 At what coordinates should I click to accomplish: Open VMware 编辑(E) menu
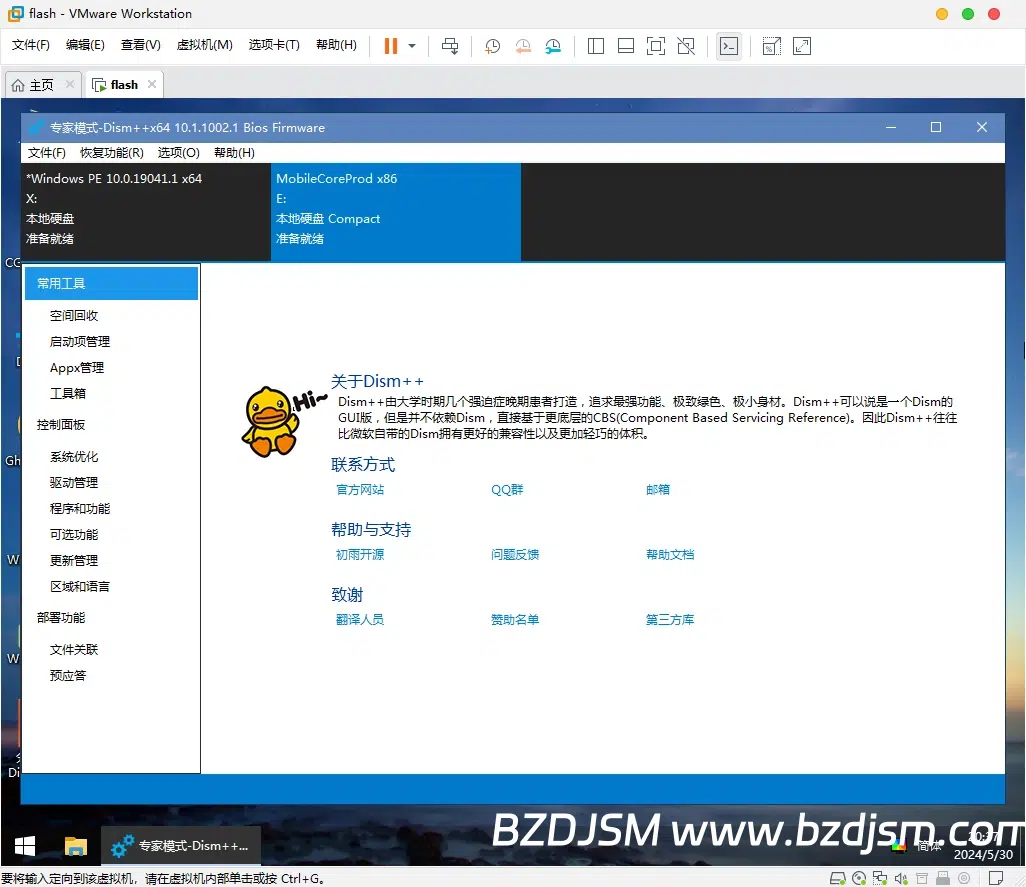pyautogui.click(x=85, y=44)
